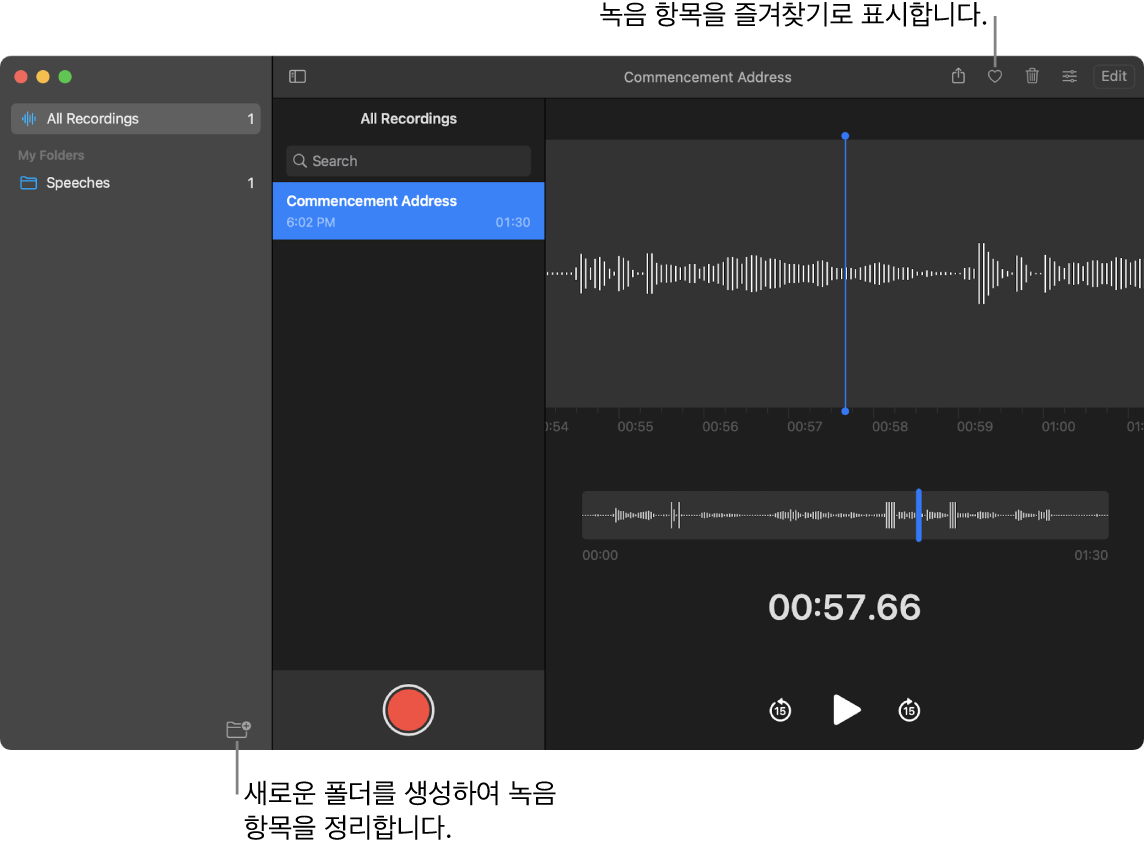Click the search magnifier icon
Screen dimensions: 1144x851
[299, 161]
